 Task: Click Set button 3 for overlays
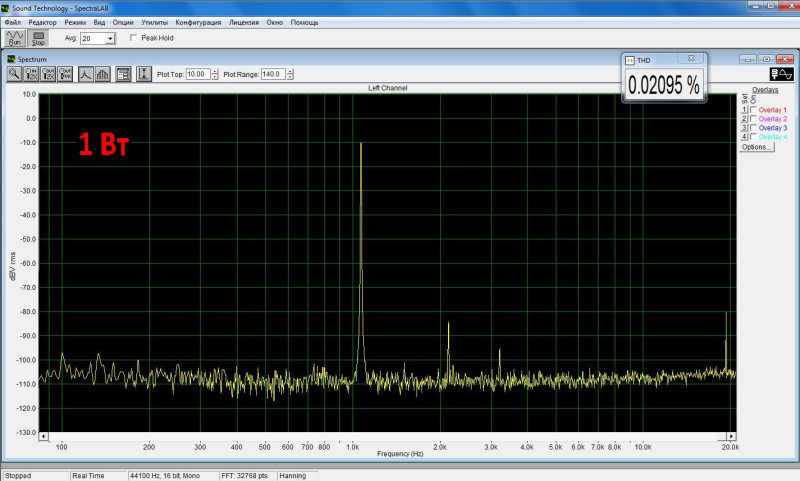pyautogui.click(x=744, y=128)
